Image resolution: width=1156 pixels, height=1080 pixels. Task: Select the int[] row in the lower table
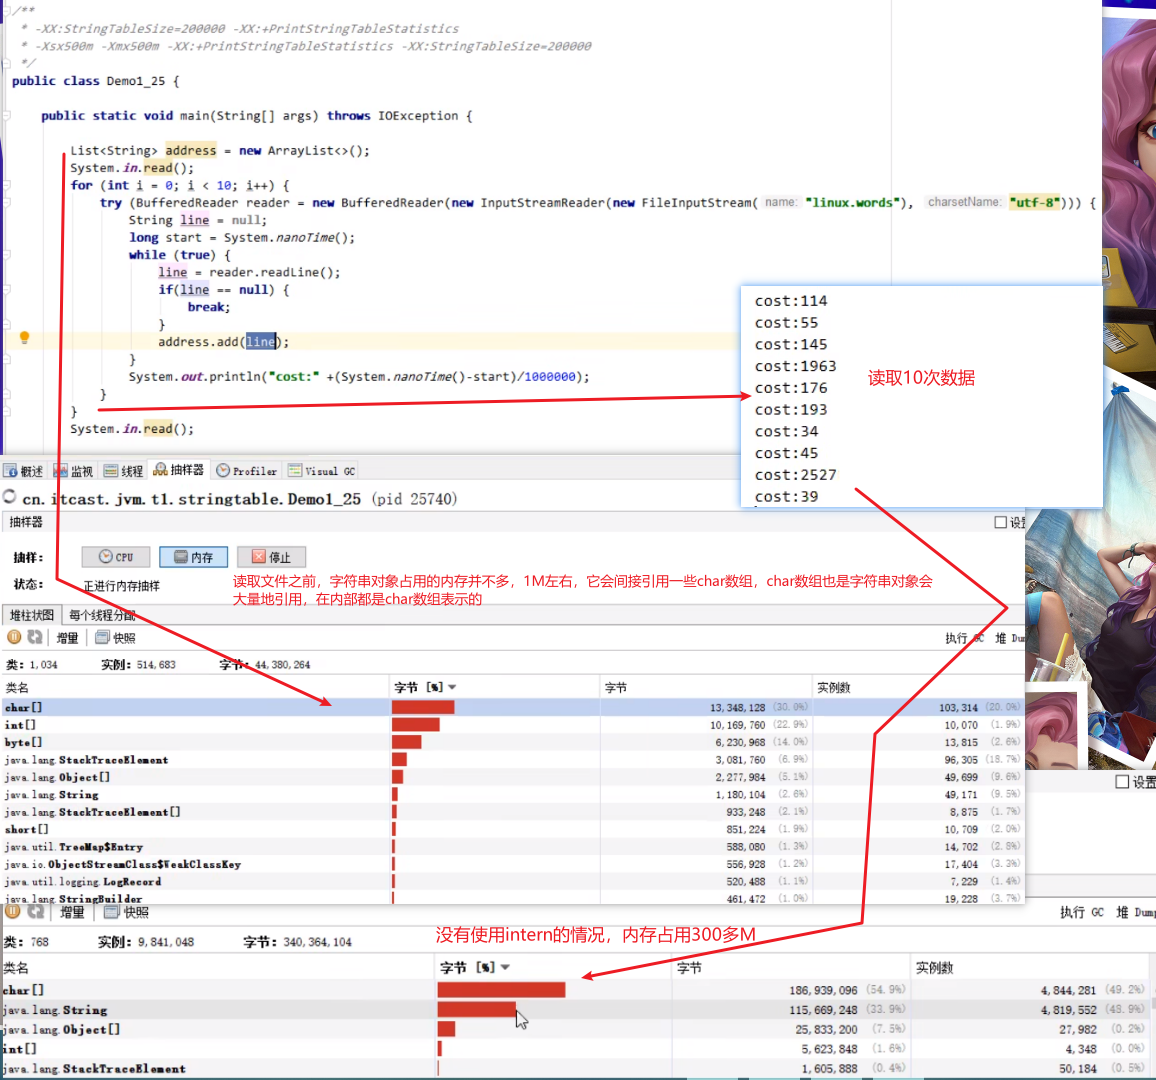click(x=578, y=1048)
